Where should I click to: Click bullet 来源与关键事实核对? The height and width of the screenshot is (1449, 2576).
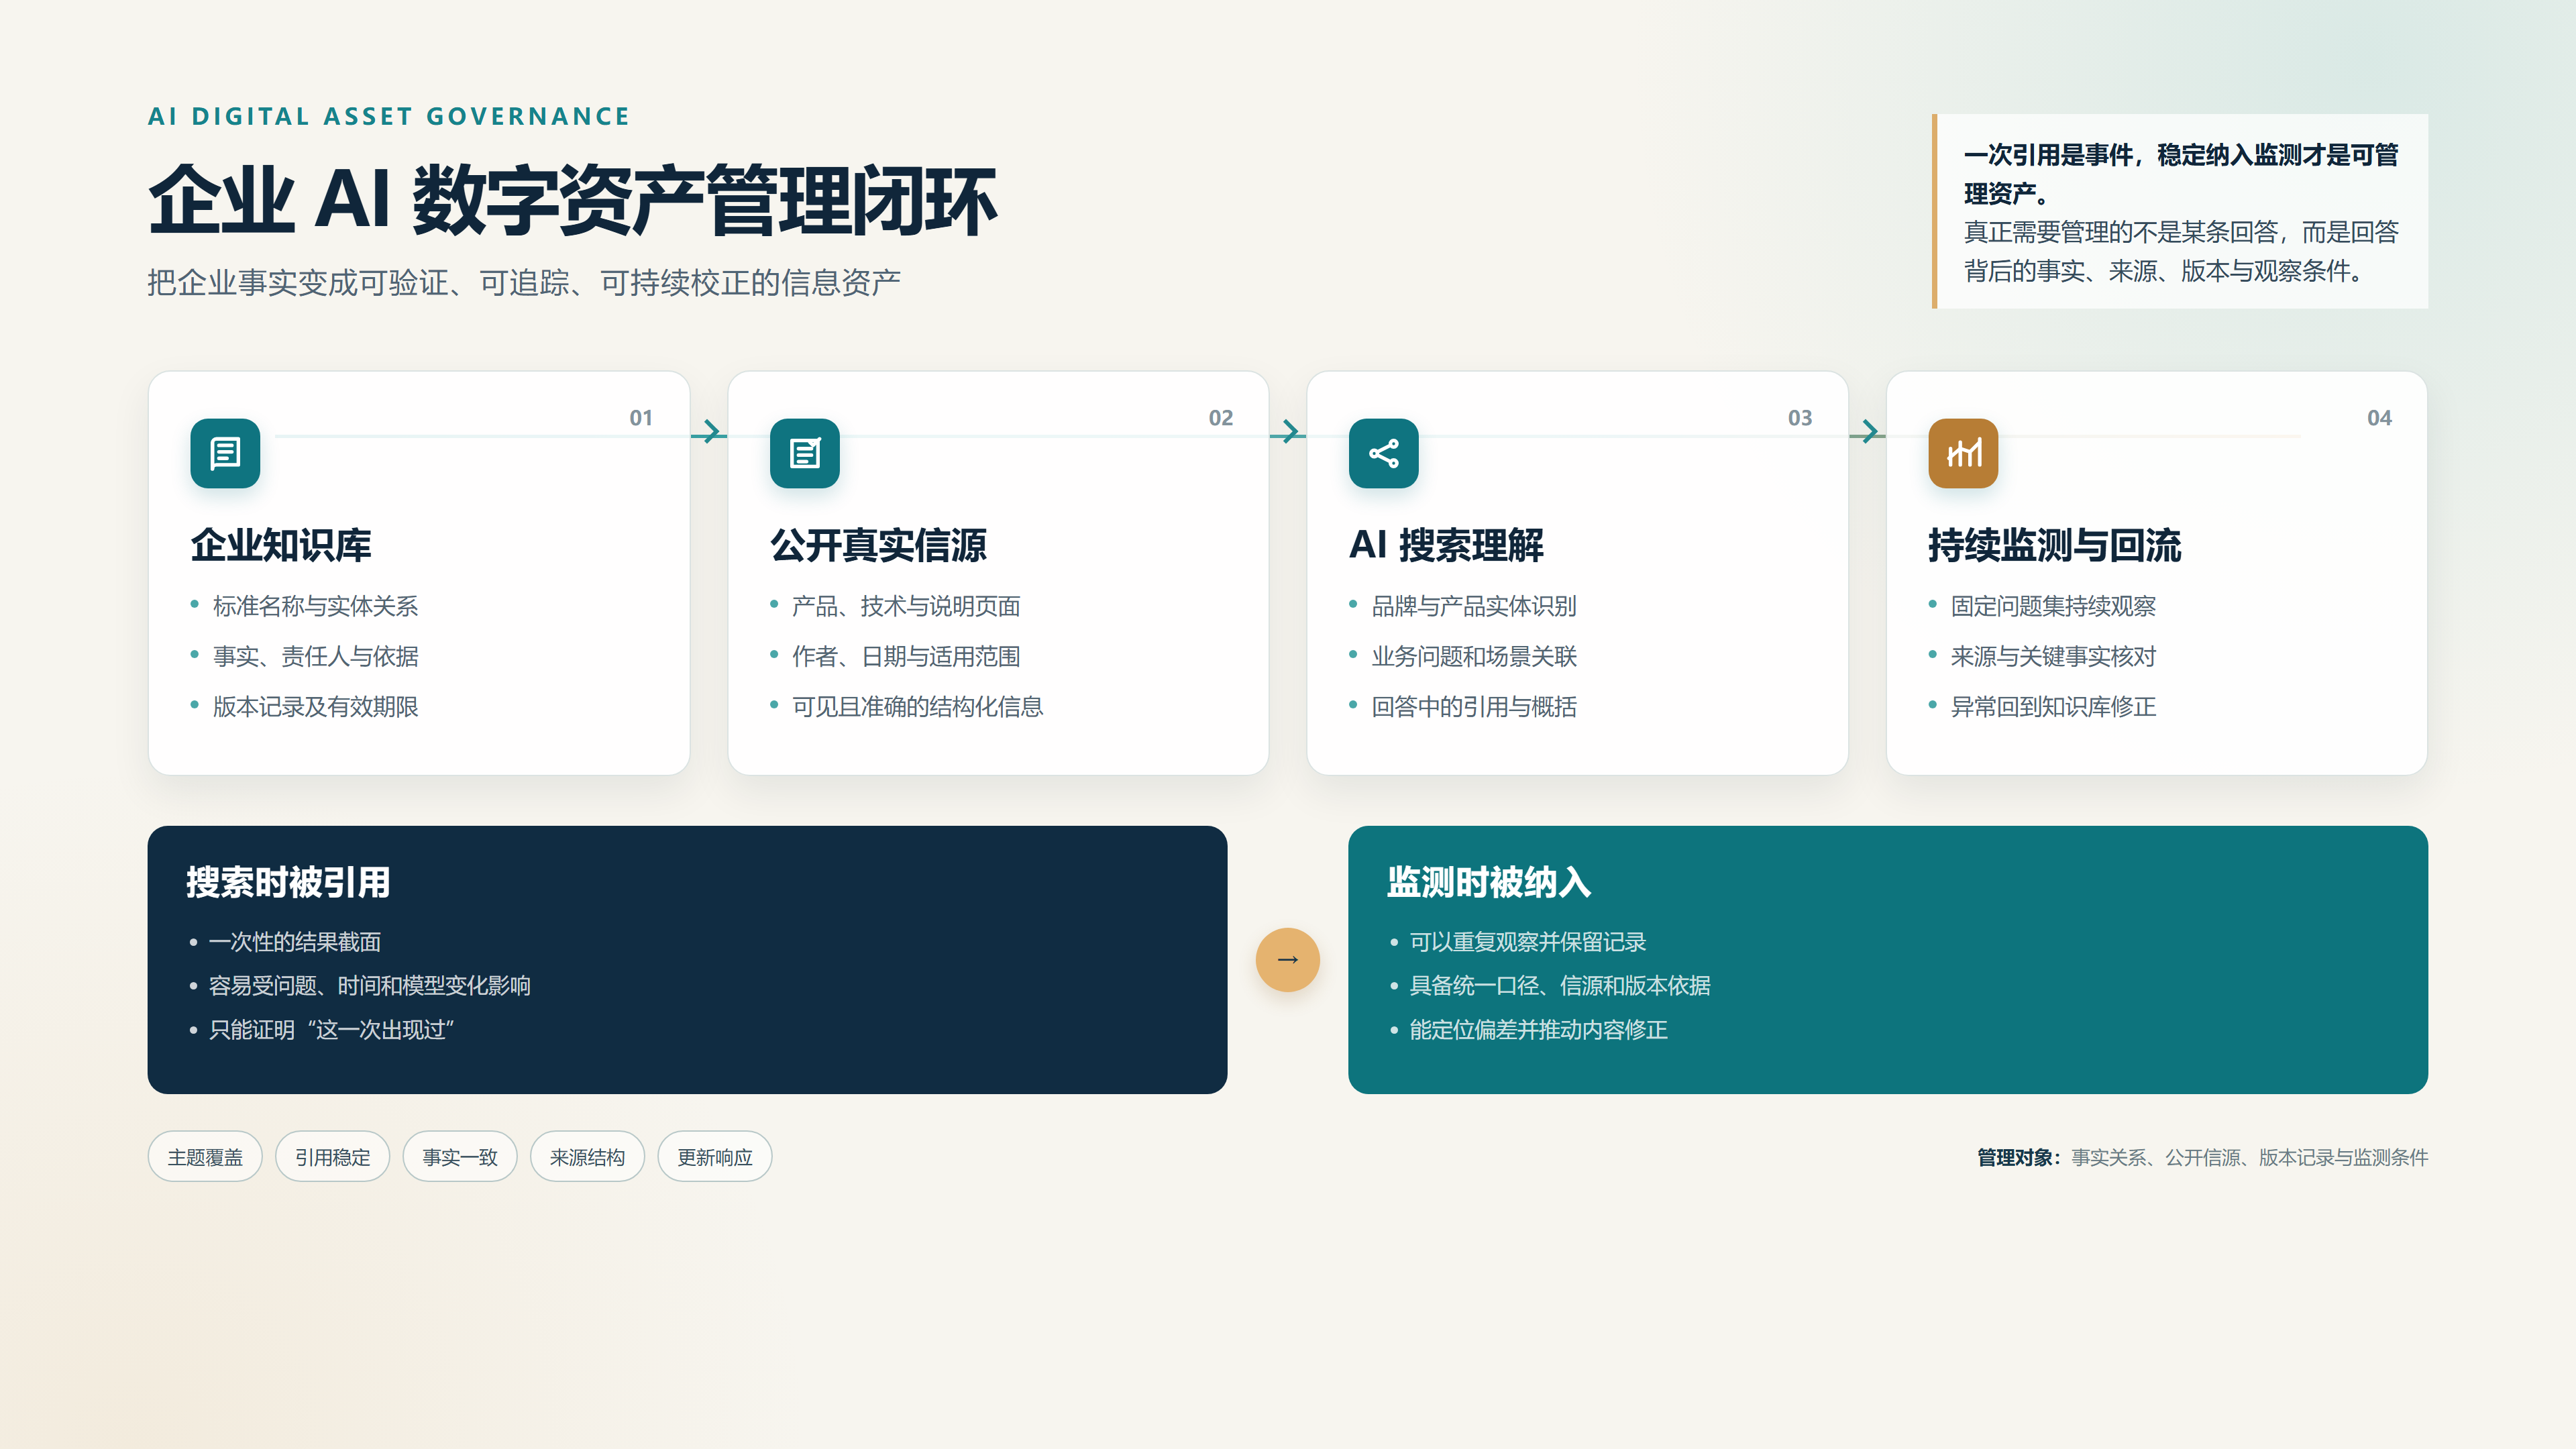coord(2053,656)
